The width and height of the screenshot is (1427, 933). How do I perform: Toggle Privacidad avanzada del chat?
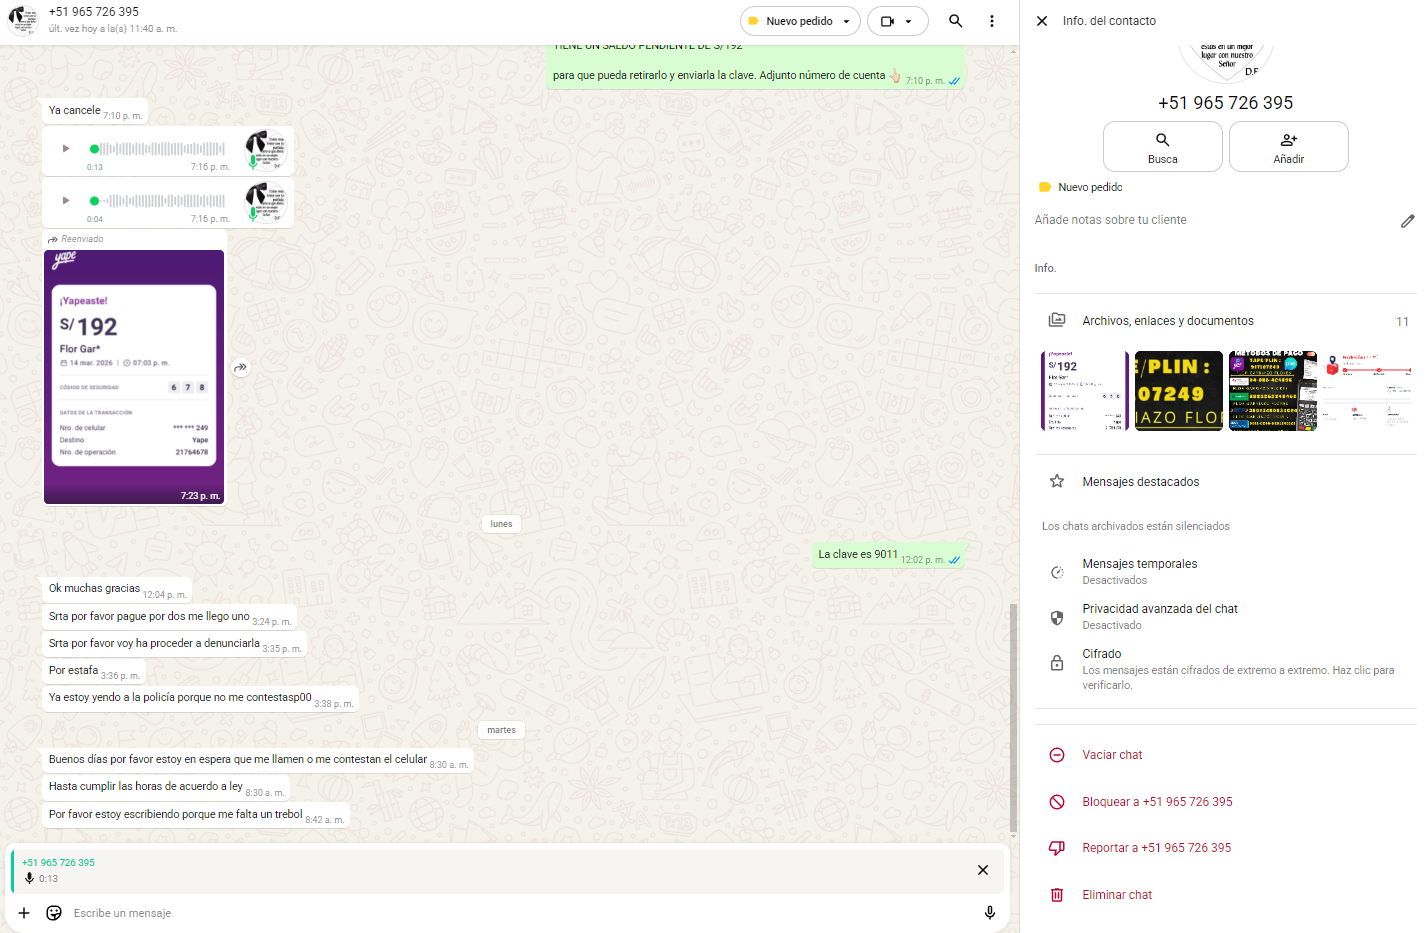point(1159,616)
